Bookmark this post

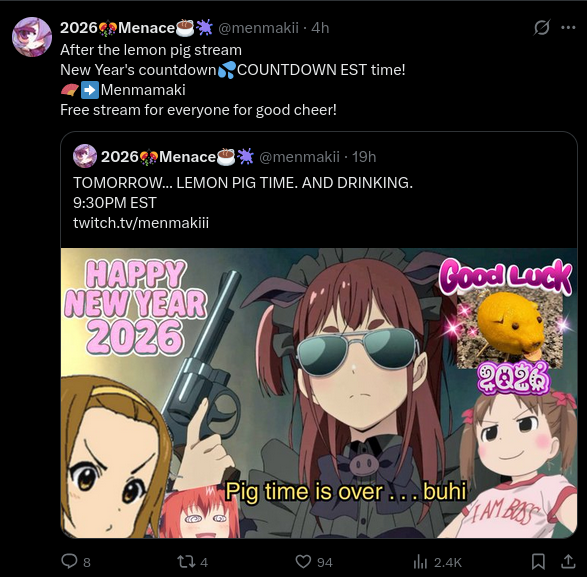[x=538, y=561]
